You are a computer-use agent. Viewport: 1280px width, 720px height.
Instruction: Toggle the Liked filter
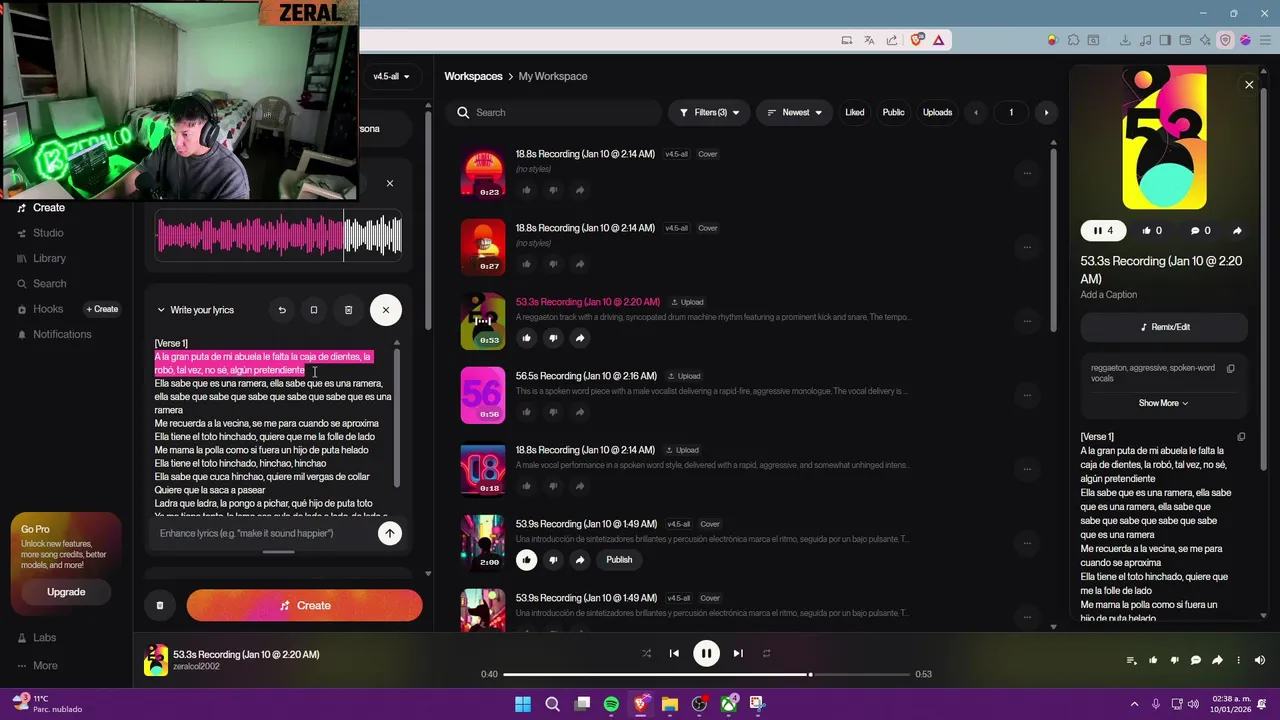tap(855, 113)
